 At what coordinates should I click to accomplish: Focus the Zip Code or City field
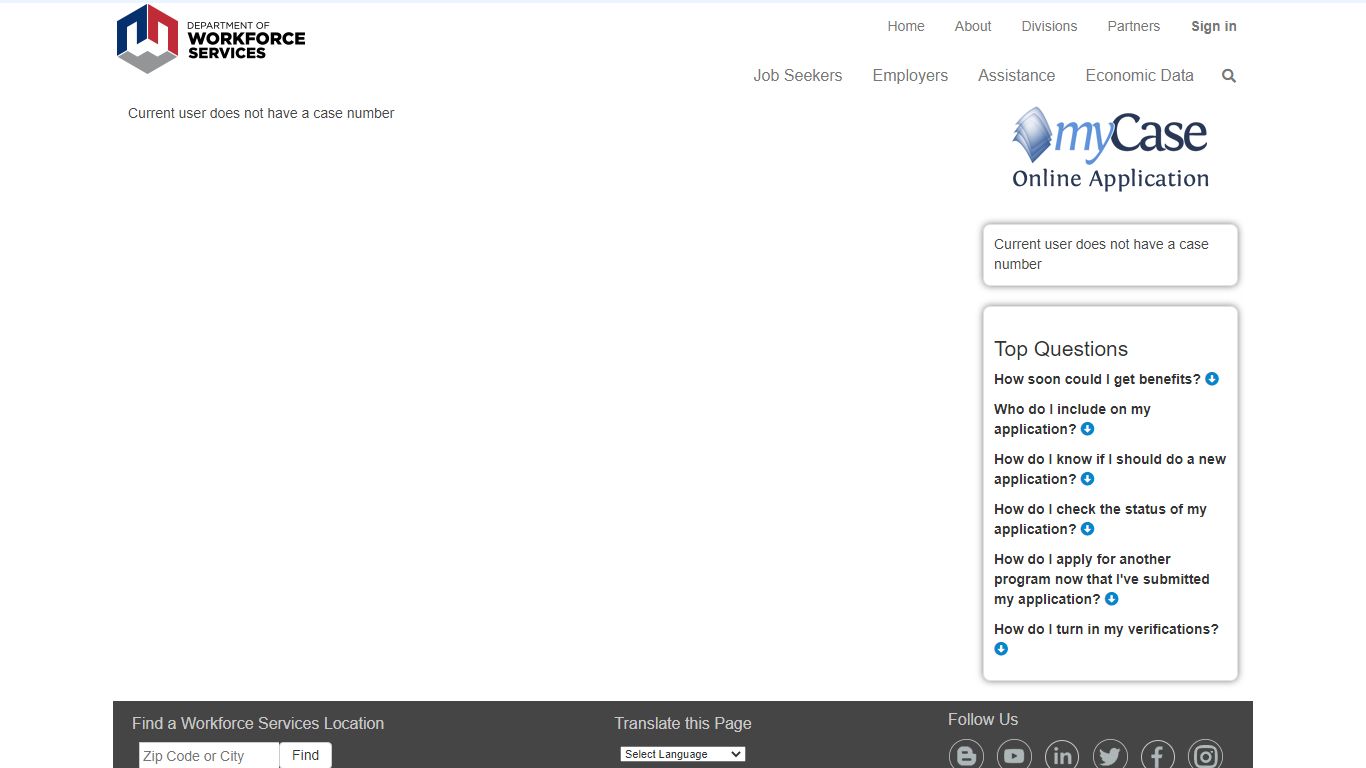[209, 756]
